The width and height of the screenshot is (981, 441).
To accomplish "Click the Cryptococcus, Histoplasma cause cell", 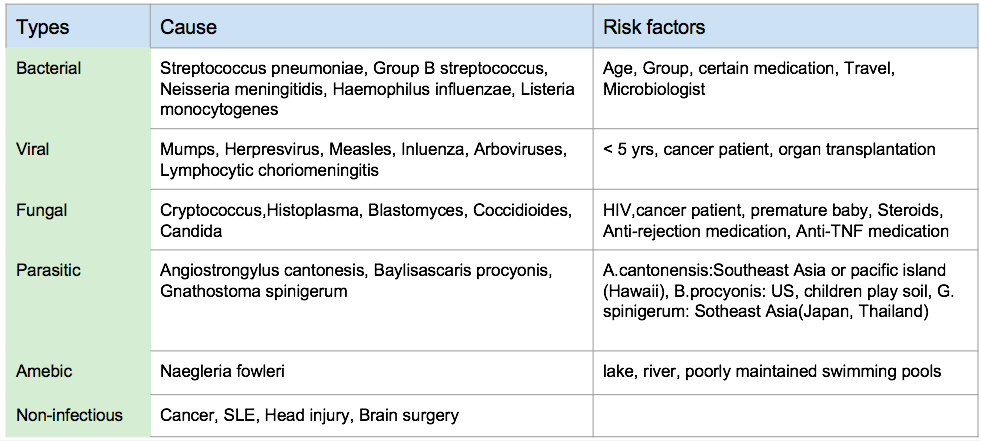I will tap(365, 221).
